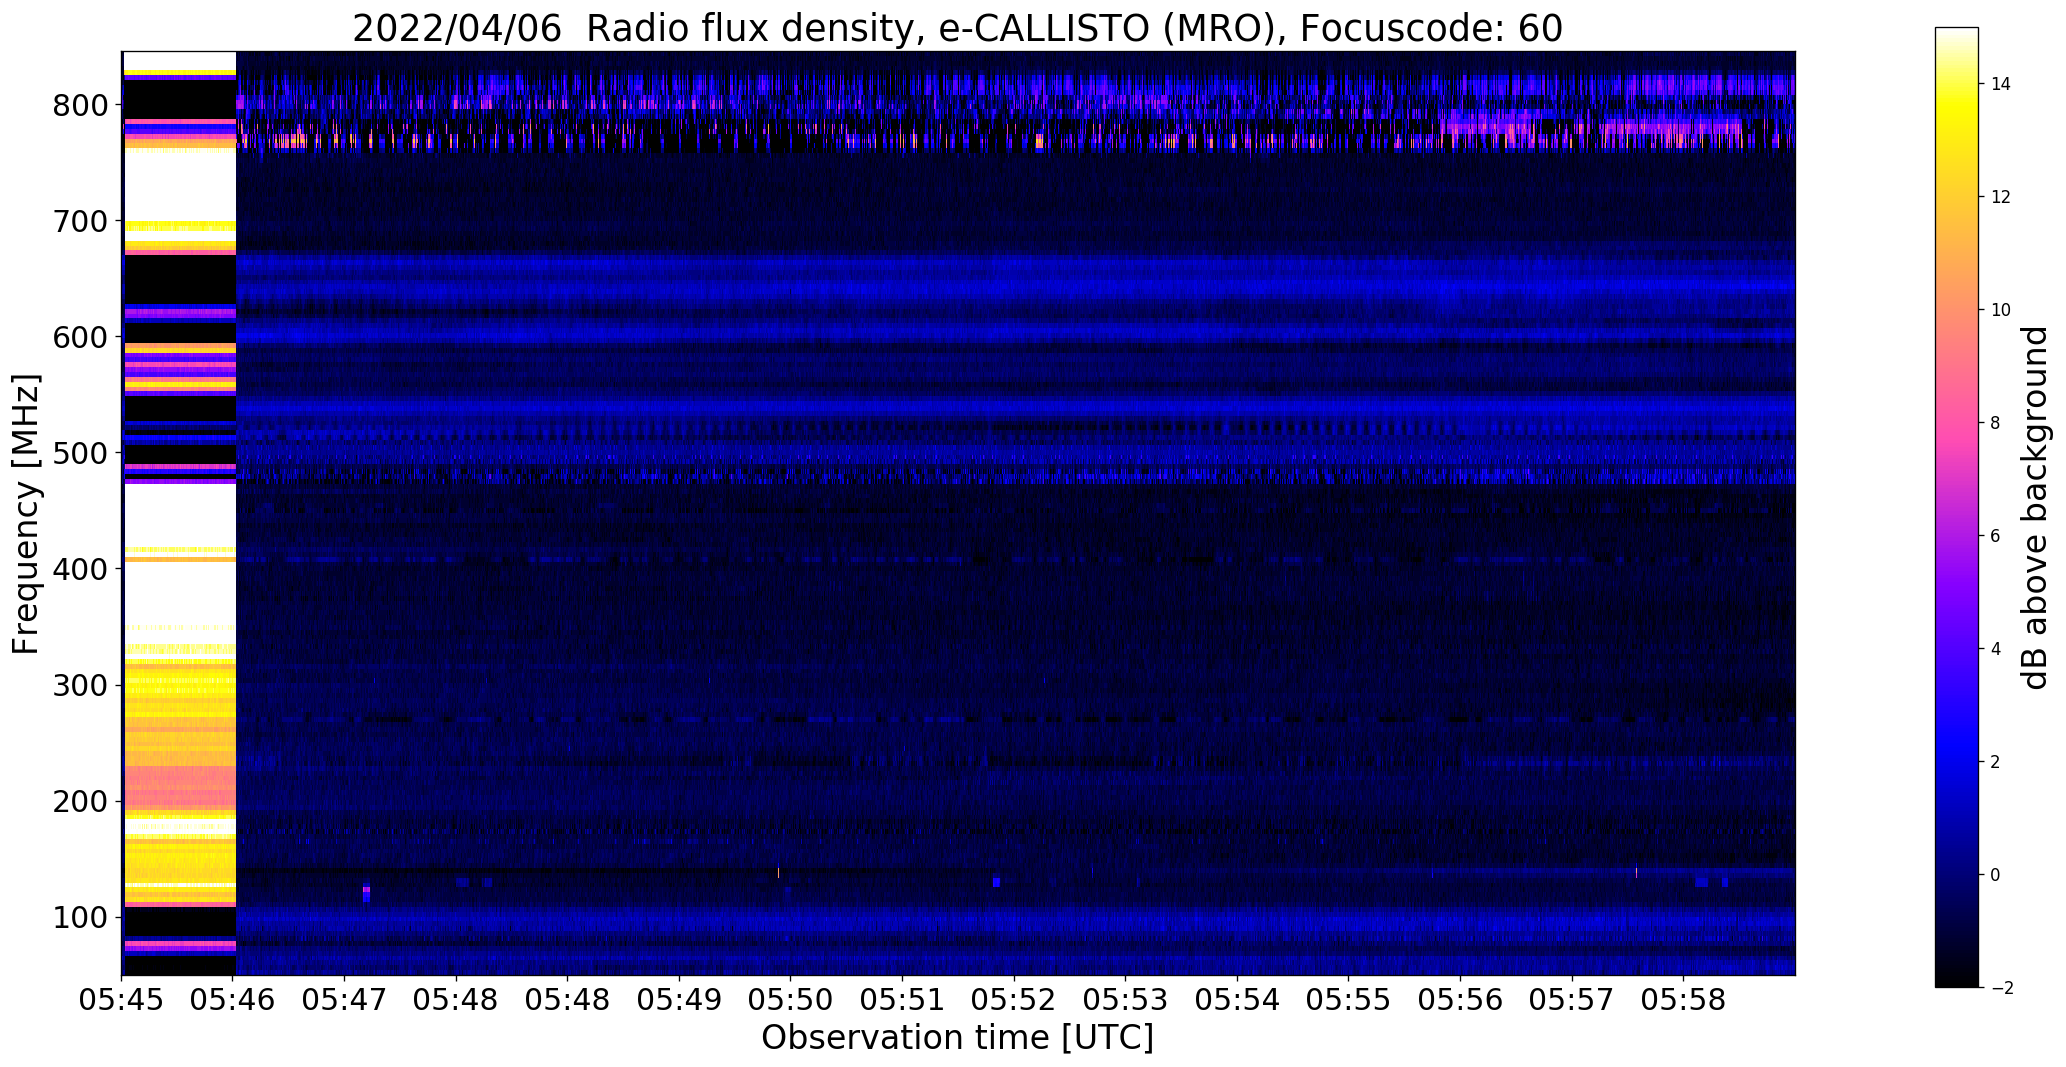Click the colorbar tick value 12
This screenshot has width=2066, height=1067.
[x=2001, y=197]
